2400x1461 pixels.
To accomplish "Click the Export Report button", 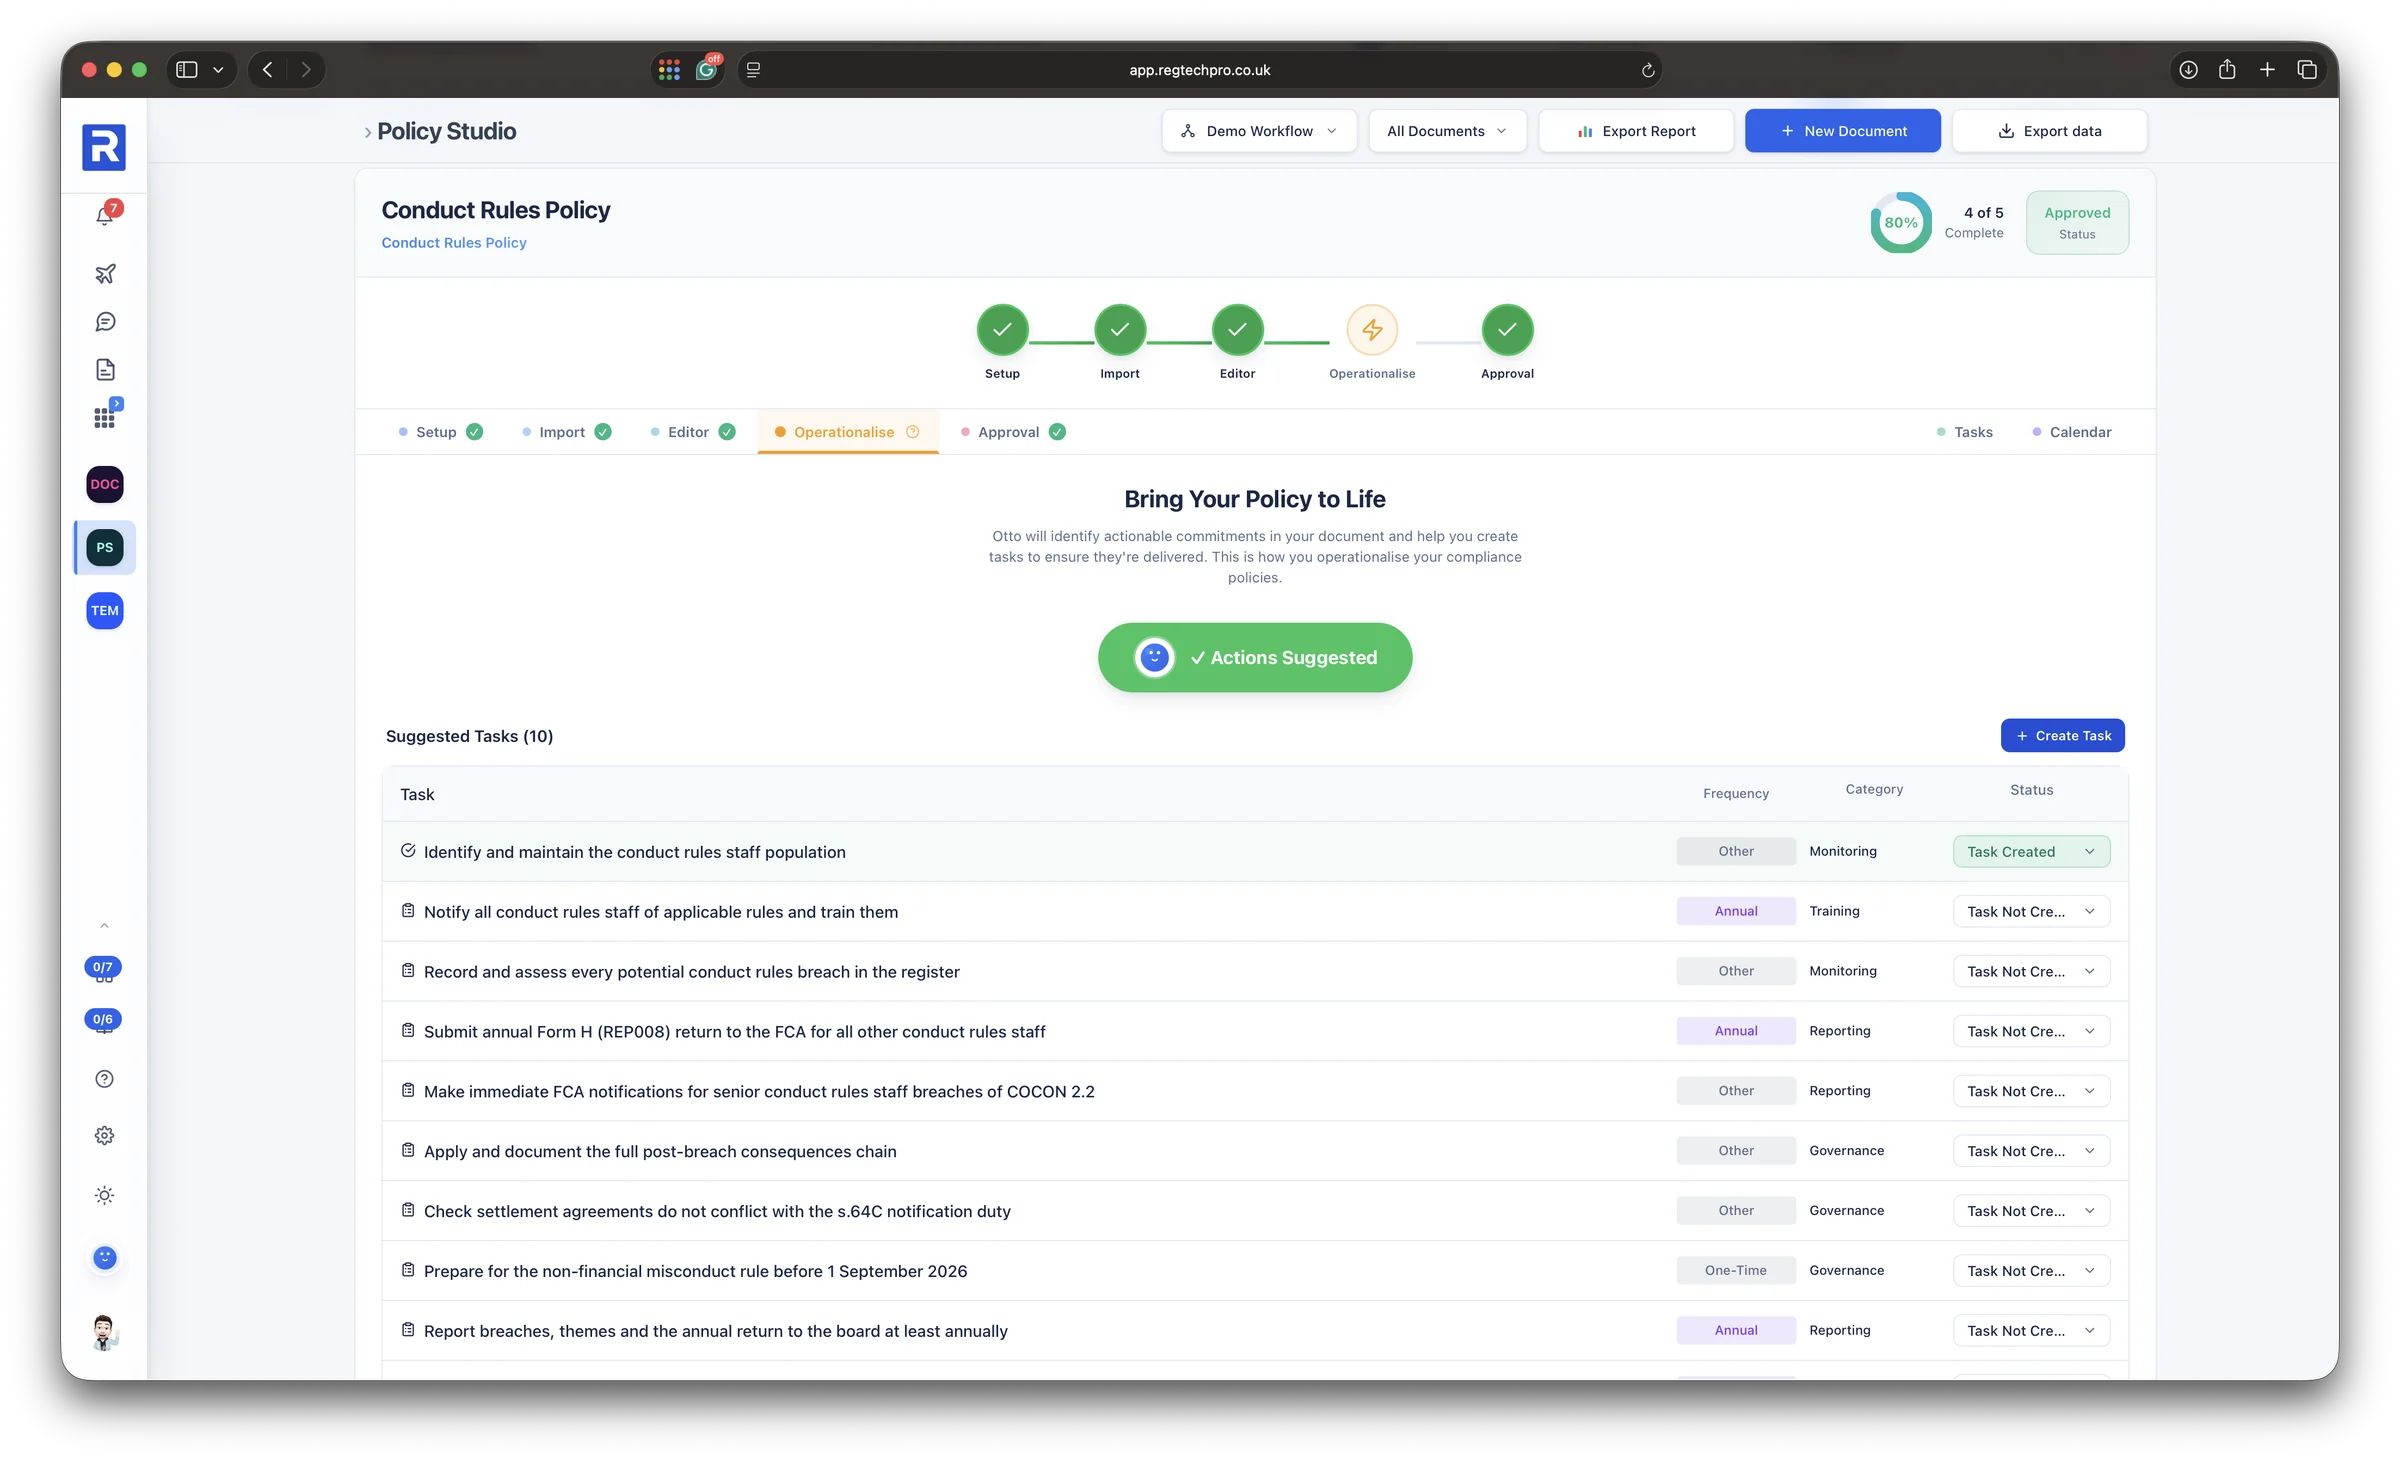I will (x=1635, y=131).
